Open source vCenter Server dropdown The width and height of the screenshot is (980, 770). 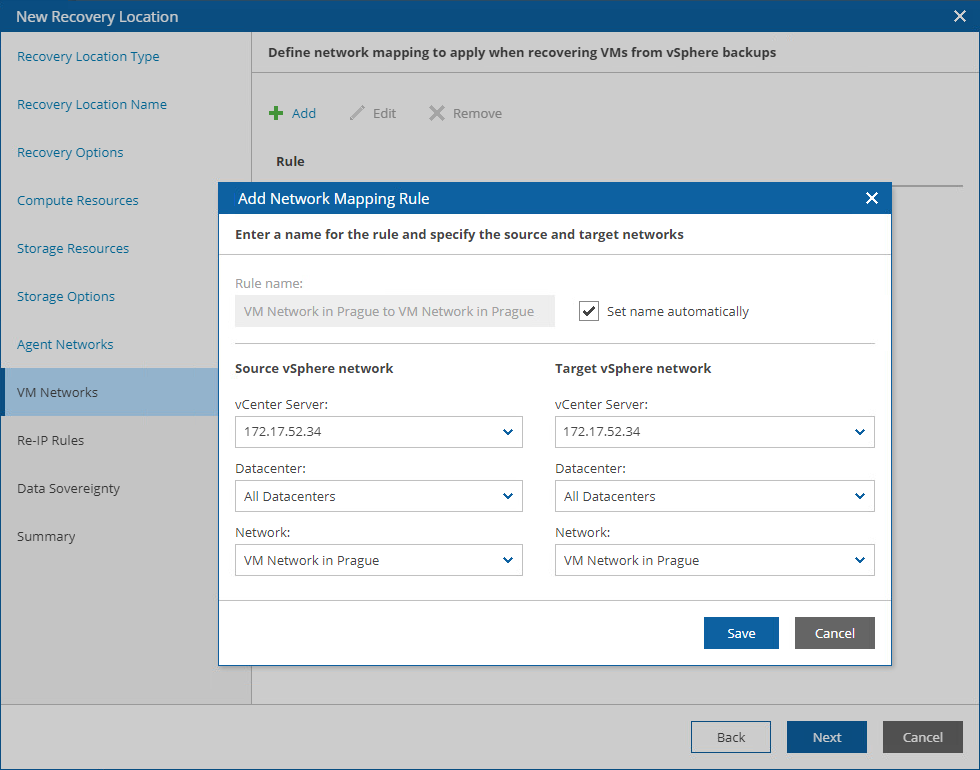[378, 432]
